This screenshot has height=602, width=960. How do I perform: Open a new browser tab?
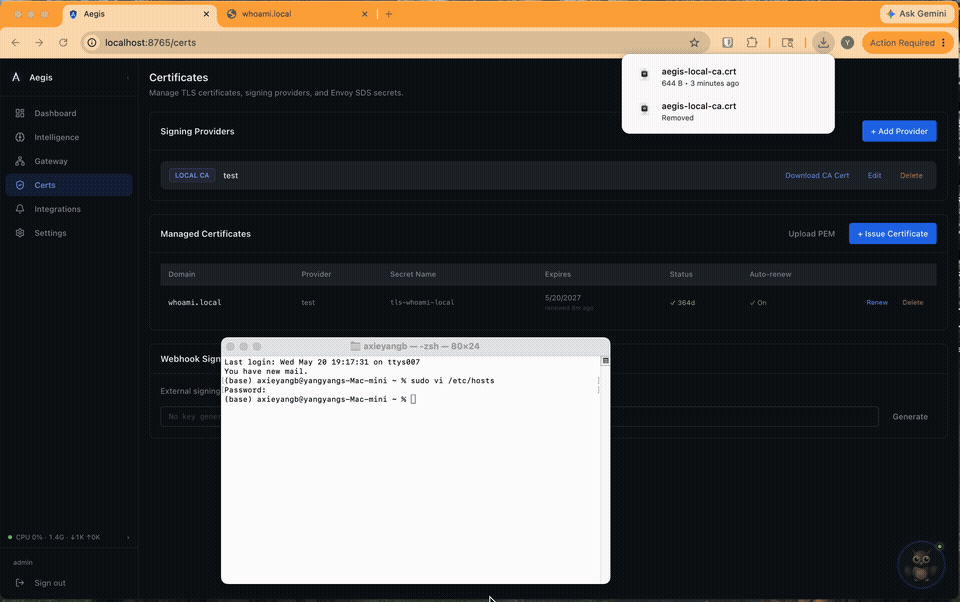[389, 14]
